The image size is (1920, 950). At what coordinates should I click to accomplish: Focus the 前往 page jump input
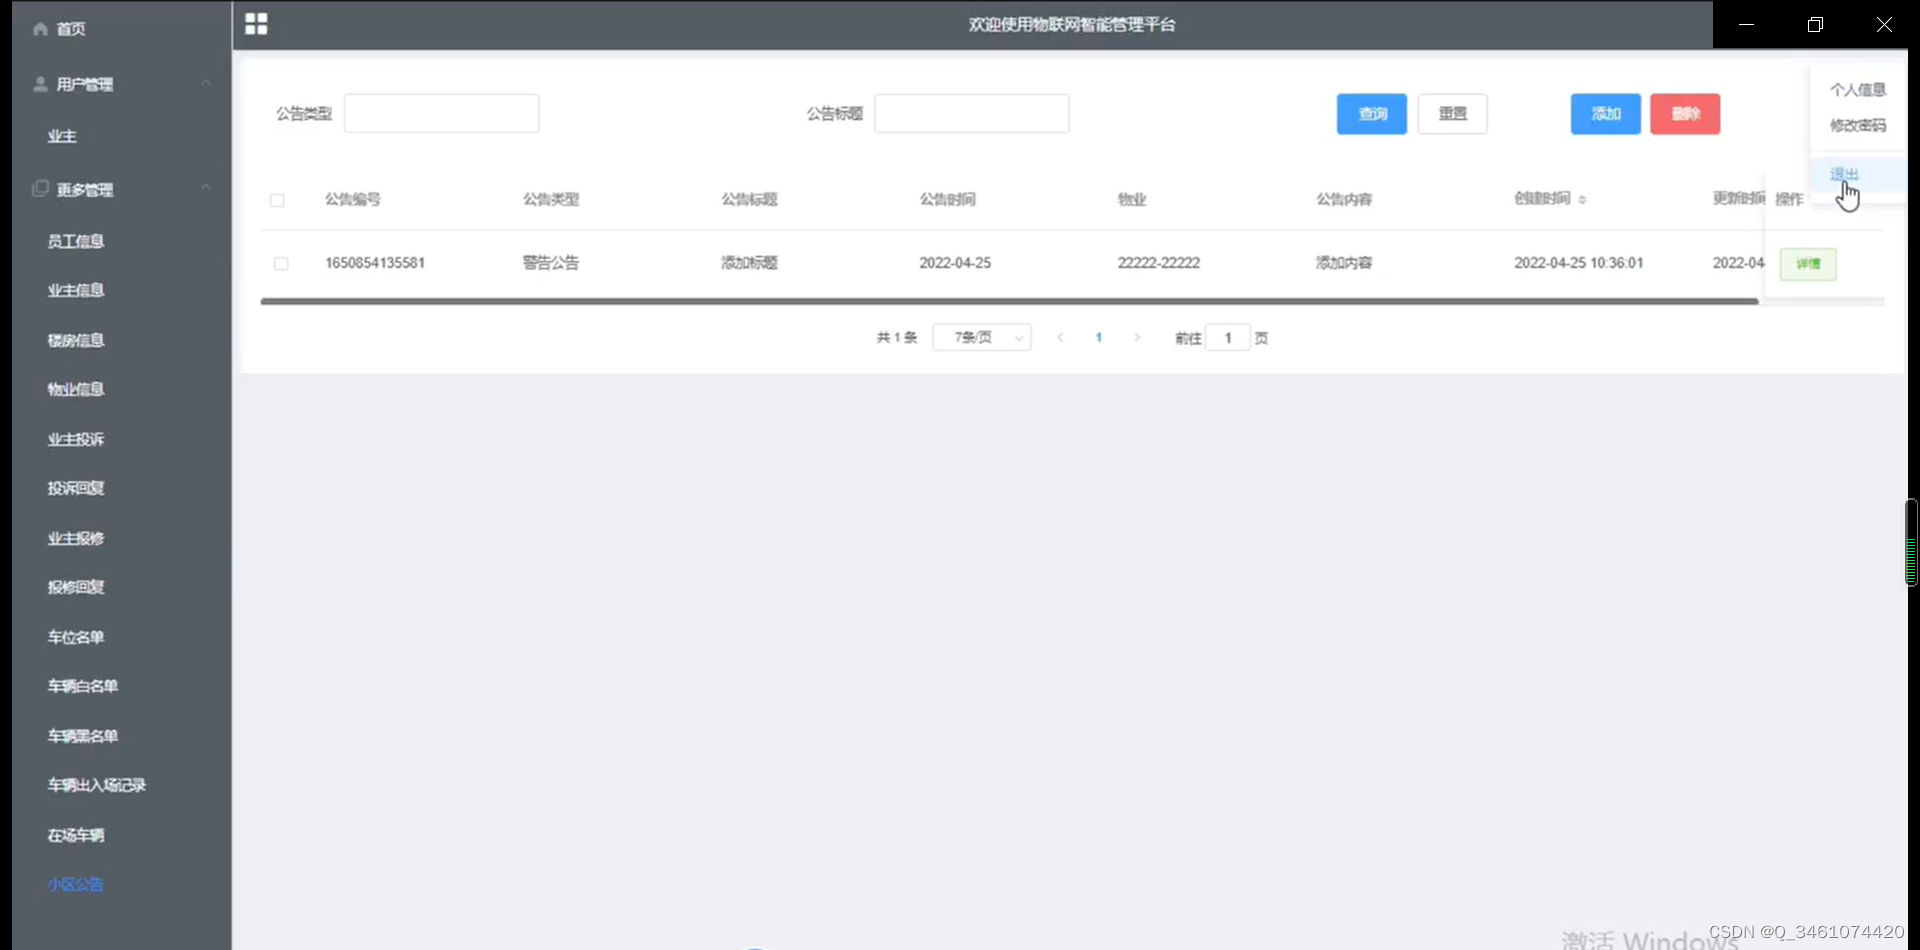(1228, 338)
